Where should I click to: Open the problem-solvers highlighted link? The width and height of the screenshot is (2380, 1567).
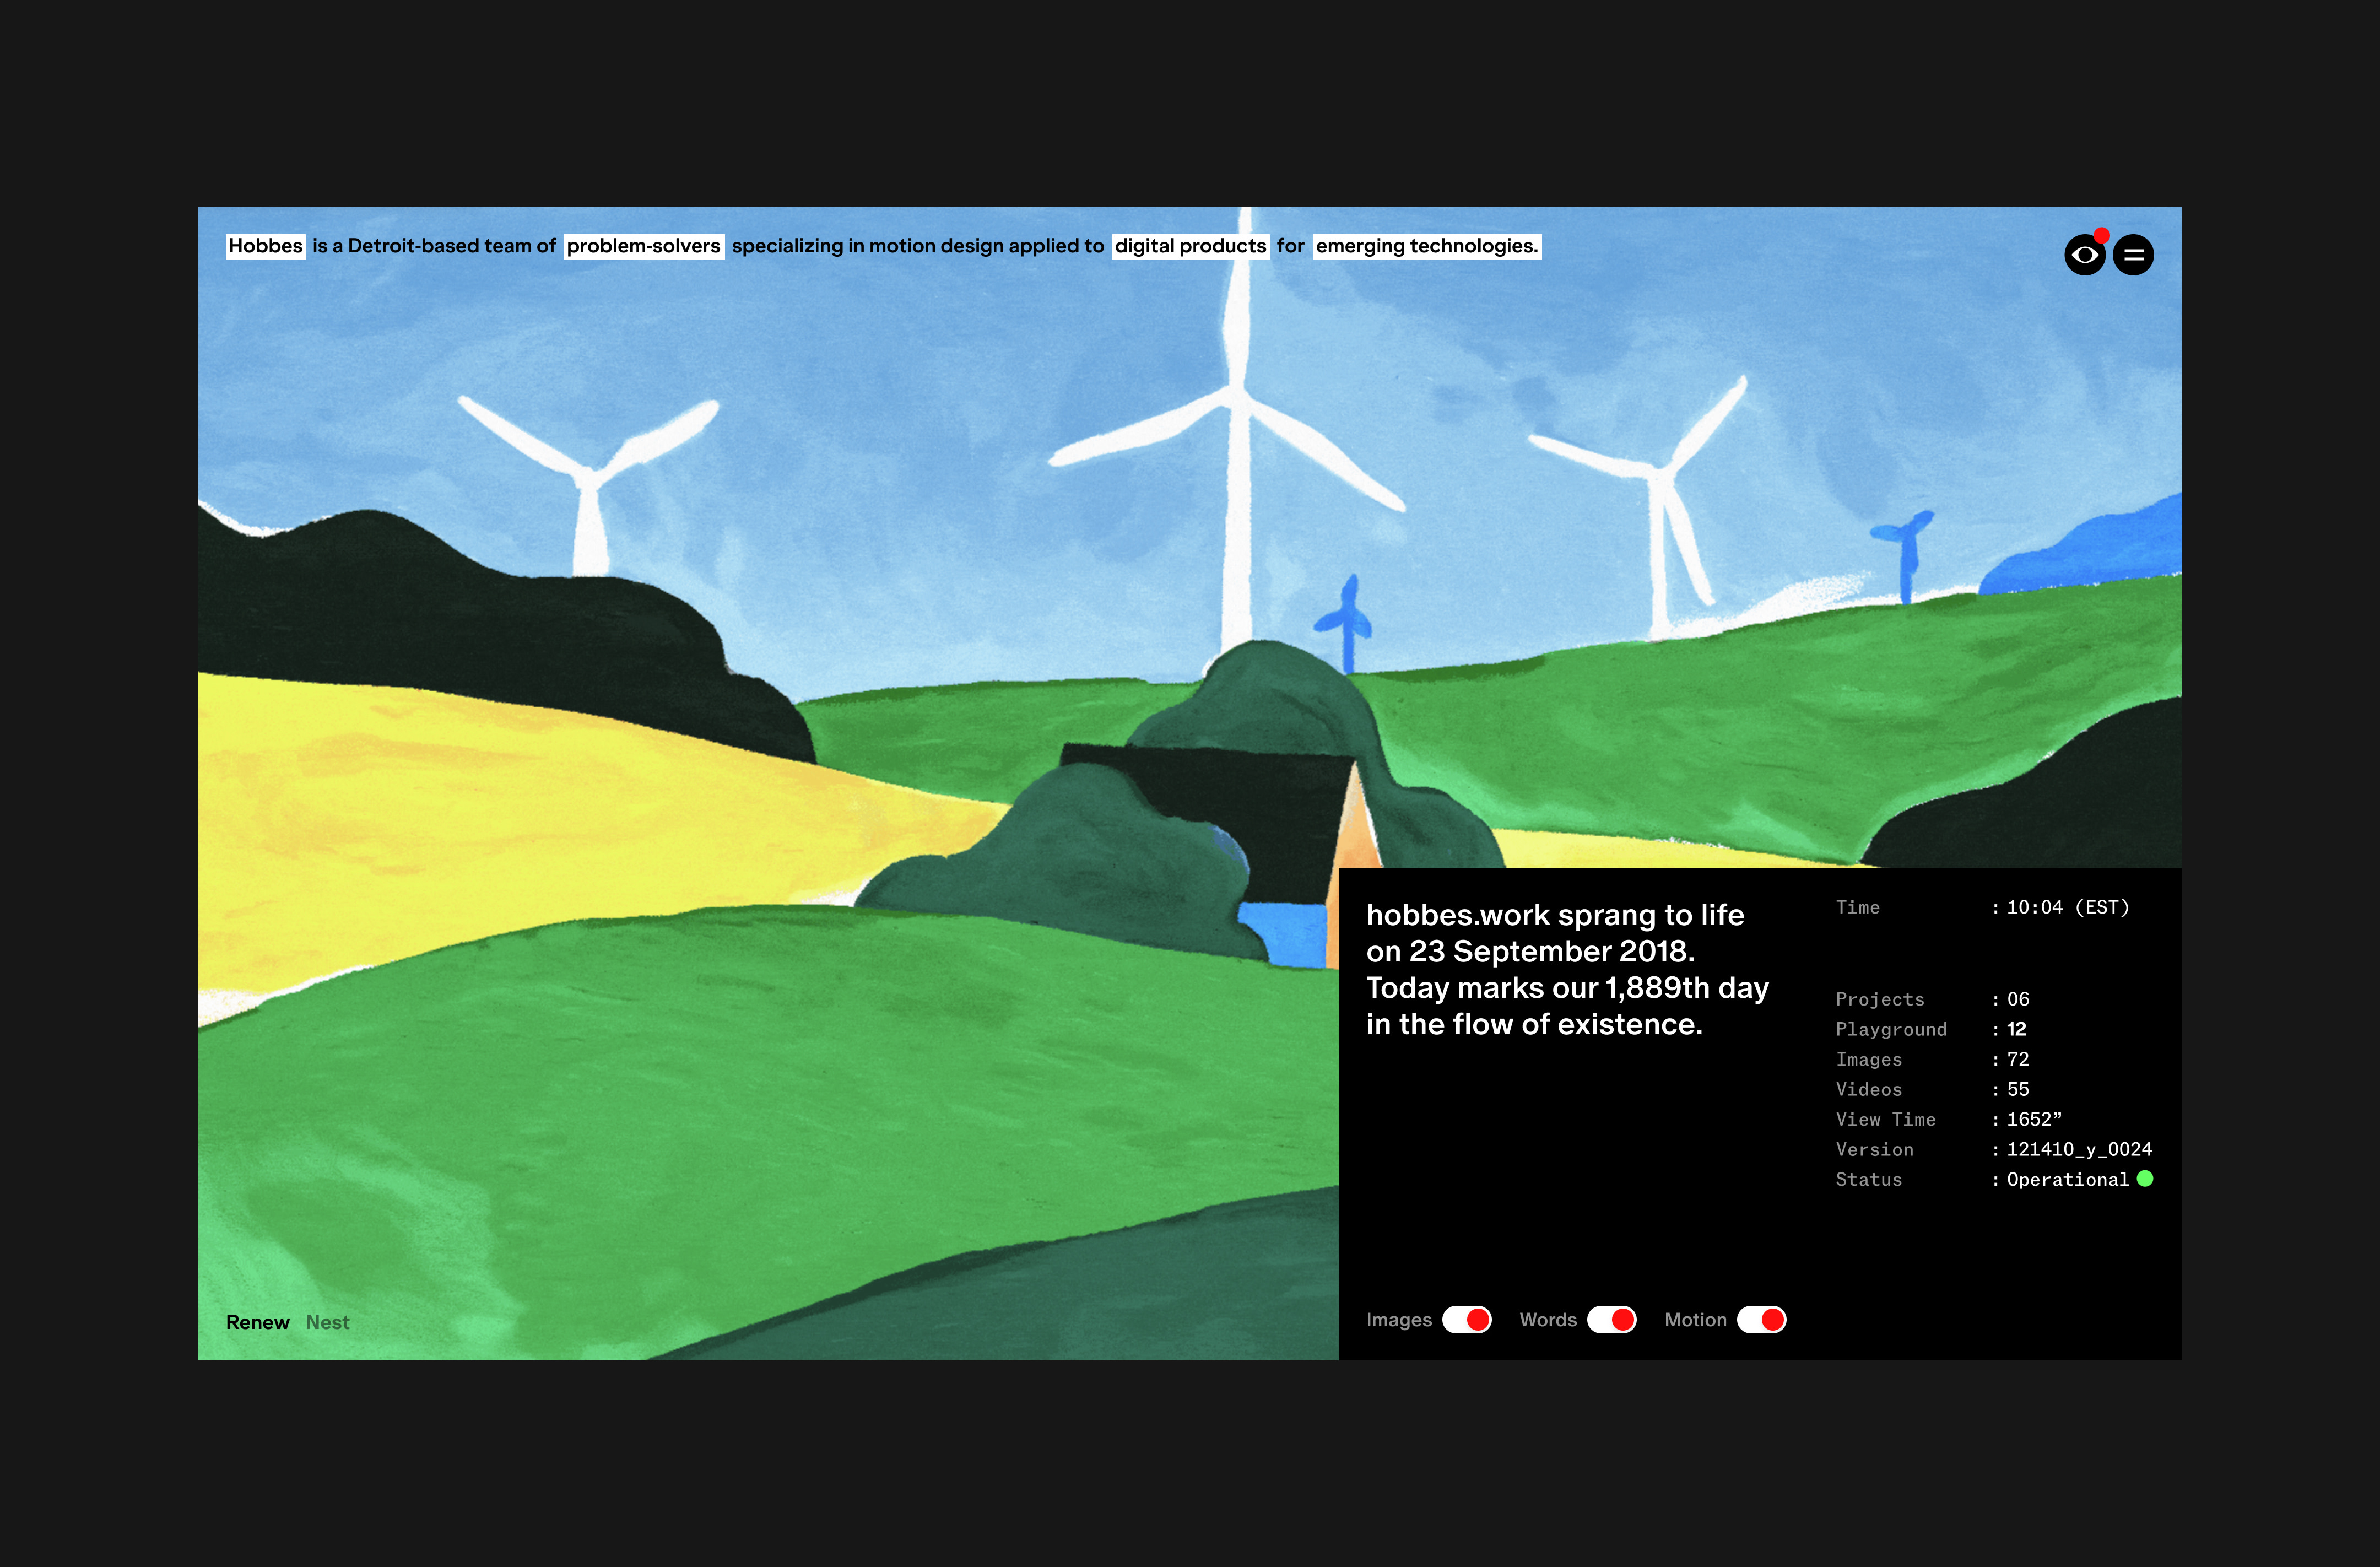point(643,246)
